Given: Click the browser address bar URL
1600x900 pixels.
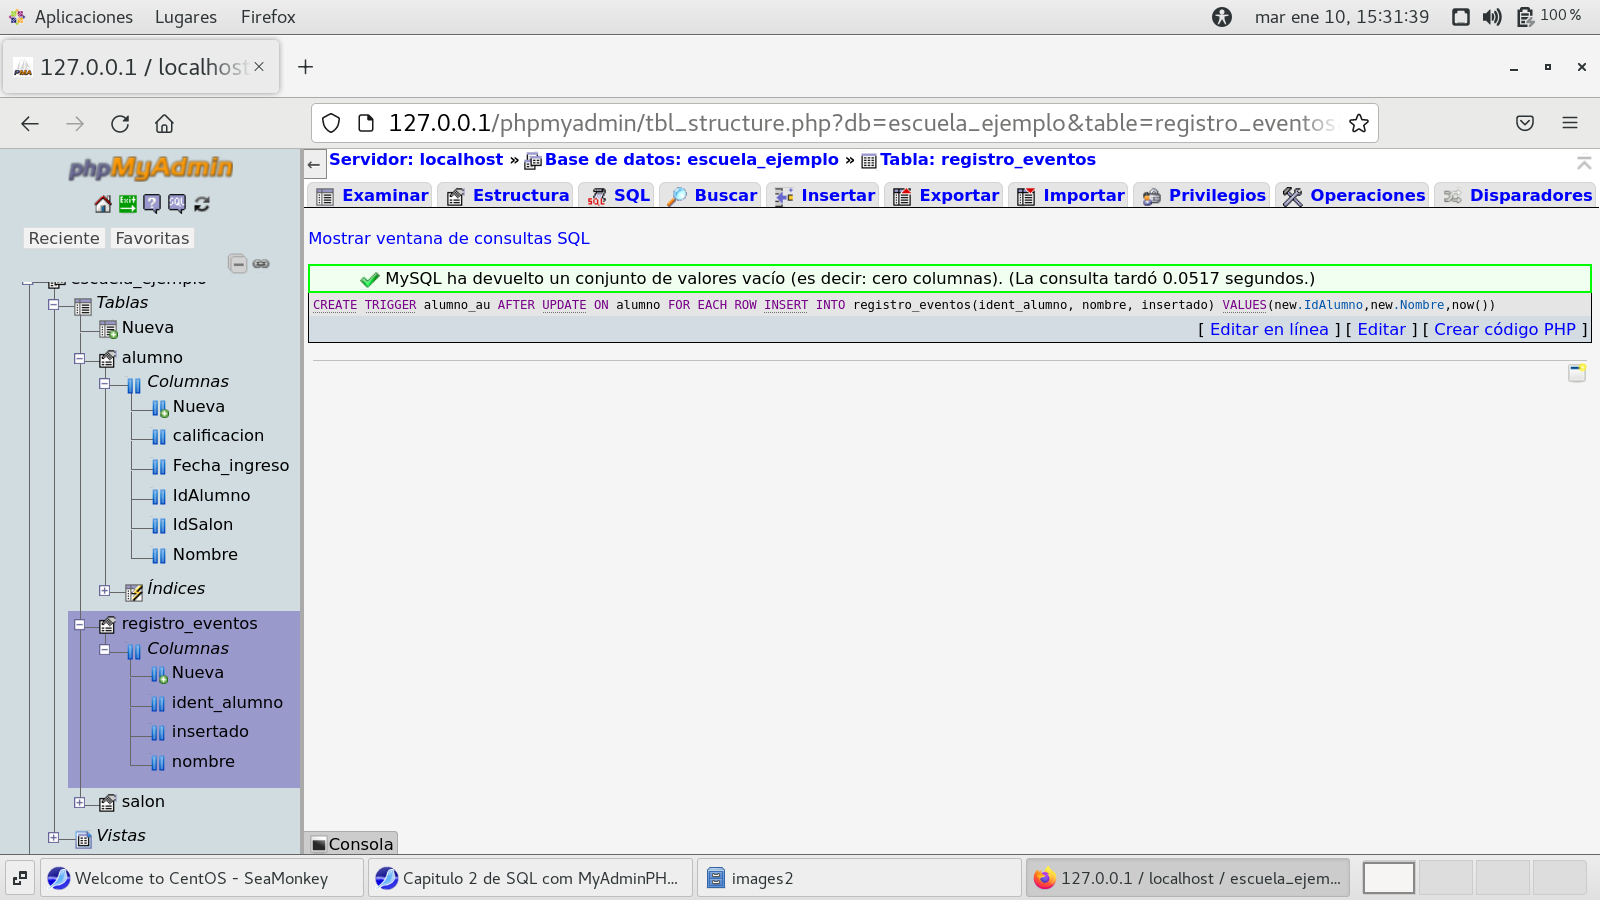Looking at the screenshot, I should 860,123.
